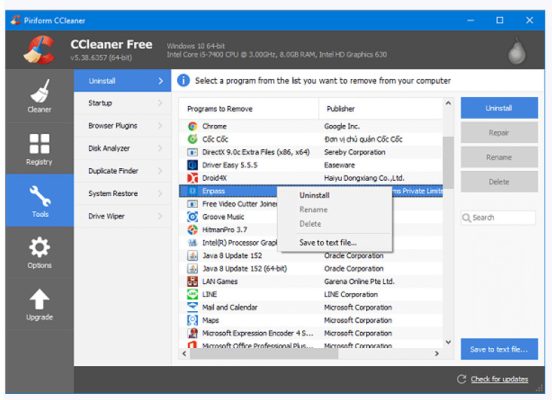Click the Driver Easy program icon

click(x=192, y=165)
